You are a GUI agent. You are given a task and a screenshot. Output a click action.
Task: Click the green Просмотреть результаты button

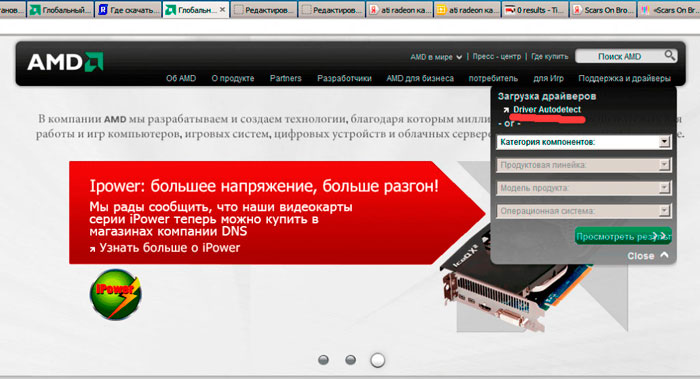[x=623, y=236]
